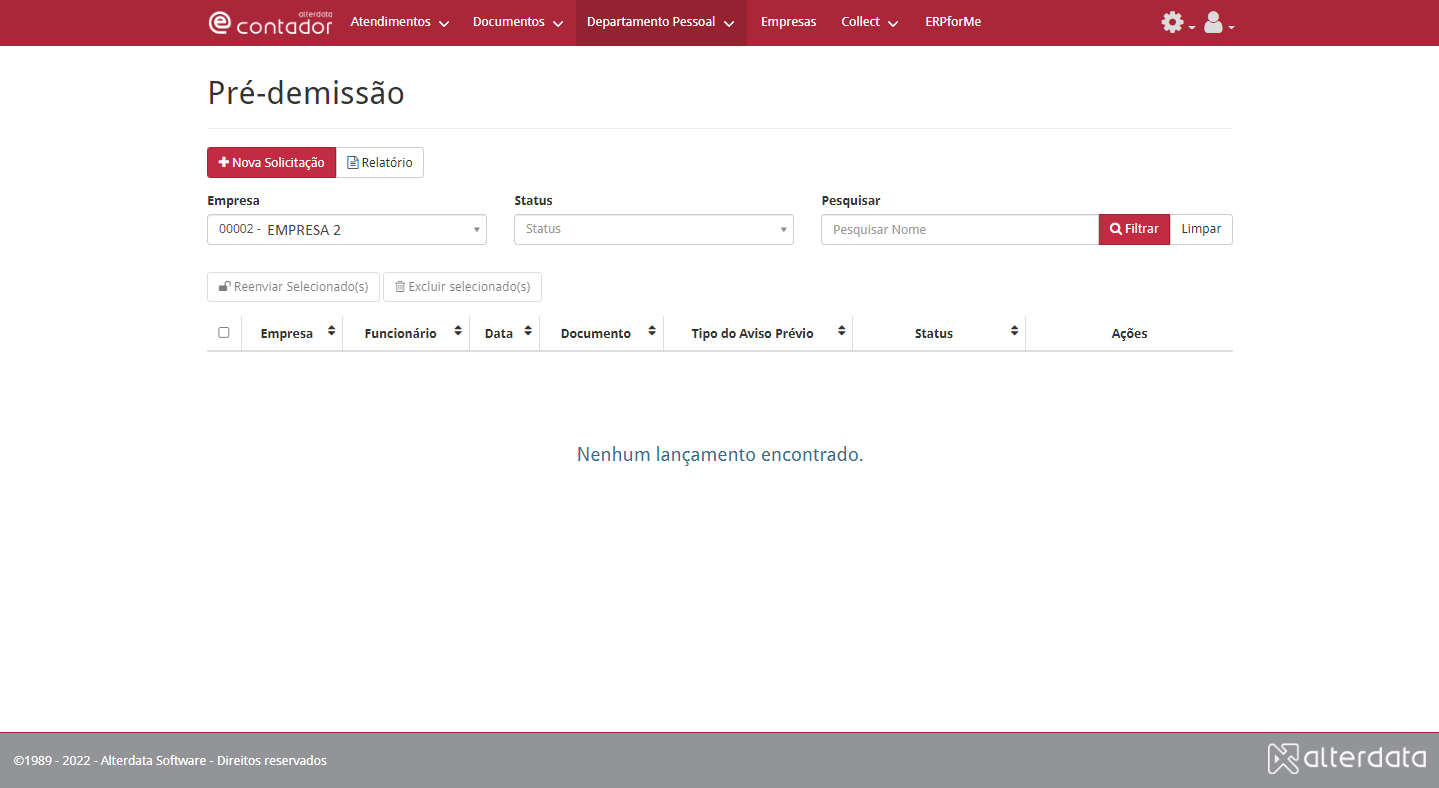Click the plus icon on Nova Solicitação

click(225, 161)
